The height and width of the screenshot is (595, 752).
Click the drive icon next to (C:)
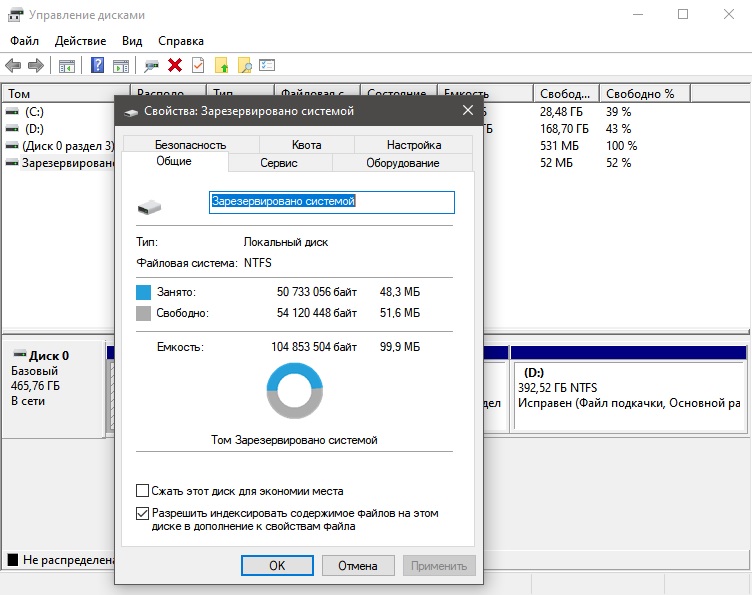[x=12, y=112]
